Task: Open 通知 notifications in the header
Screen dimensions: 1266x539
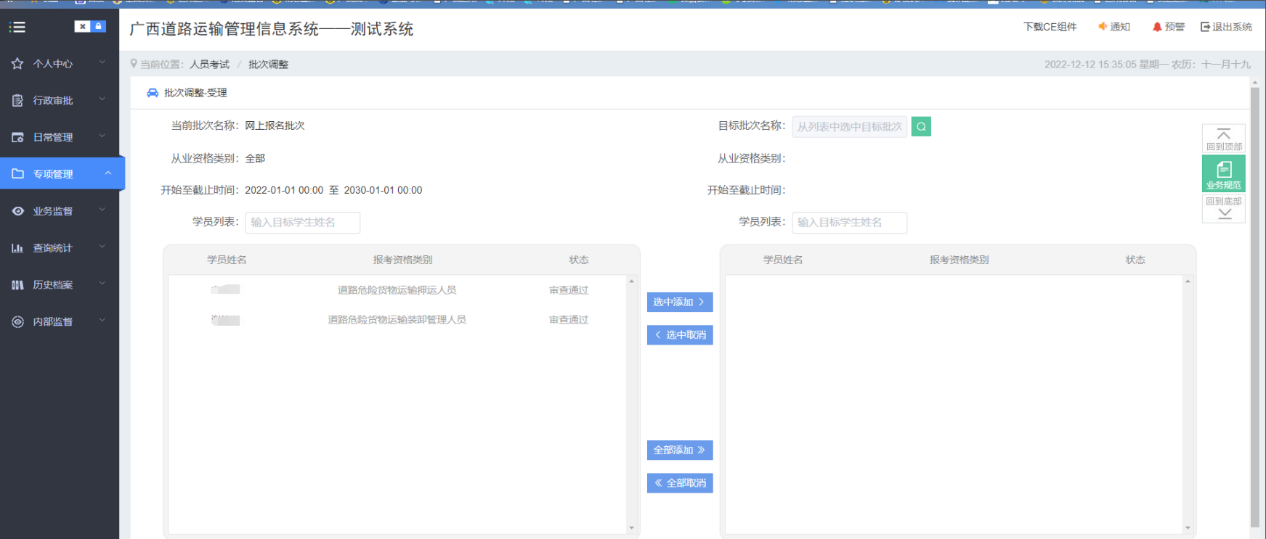Action: click(1114, 27)
